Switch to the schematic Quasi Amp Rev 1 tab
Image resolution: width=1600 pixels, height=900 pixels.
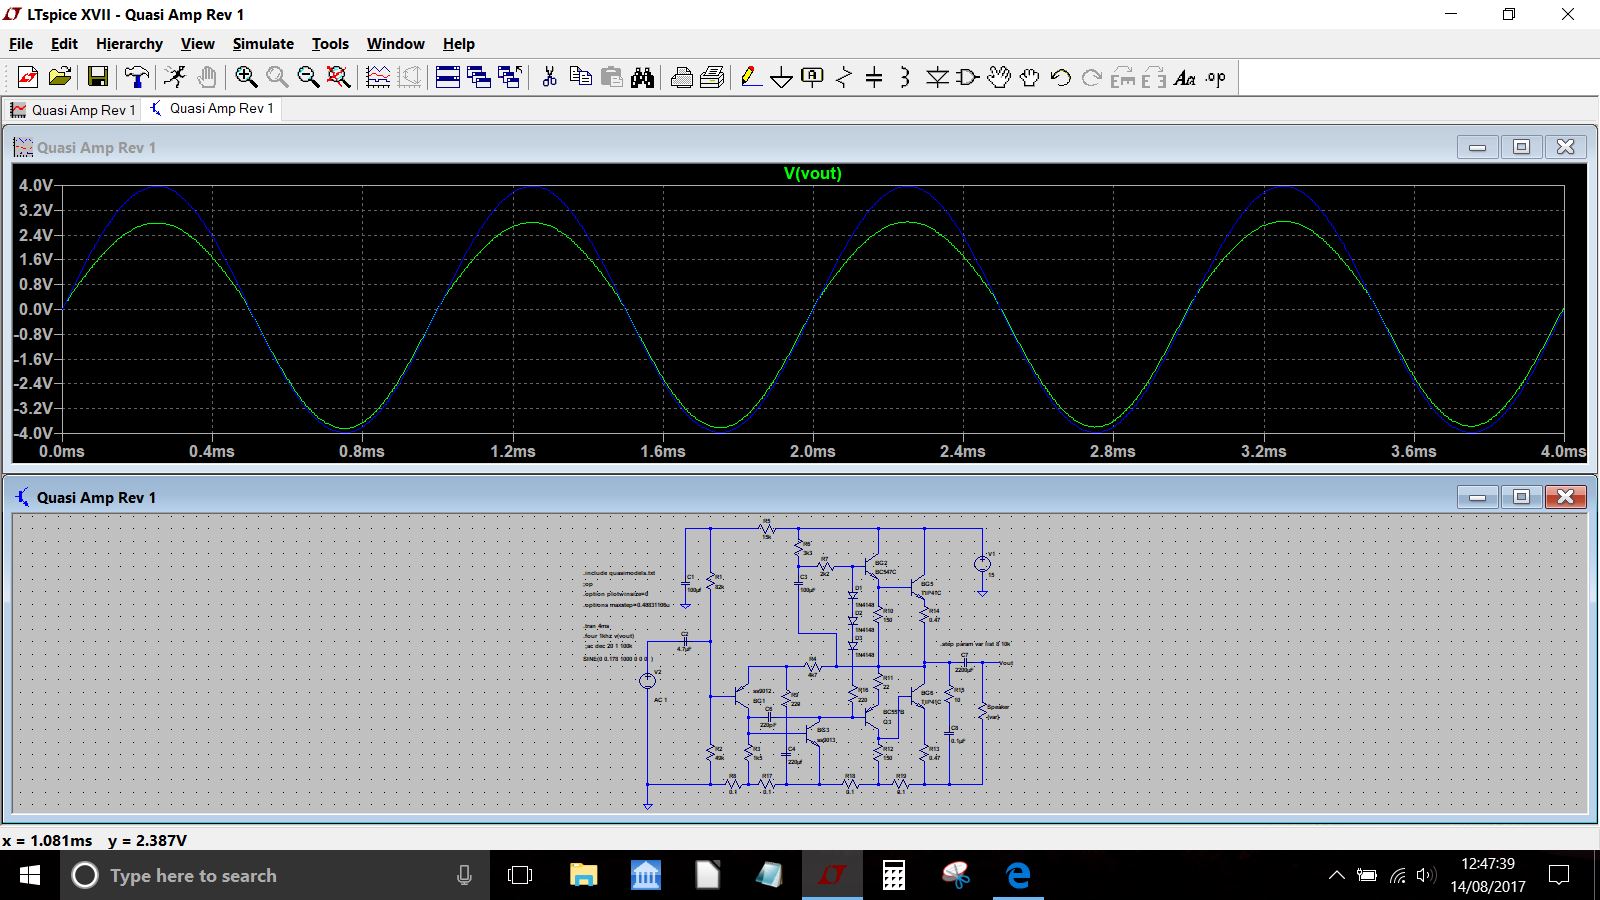pyautogui.click(x=211, y=108)
